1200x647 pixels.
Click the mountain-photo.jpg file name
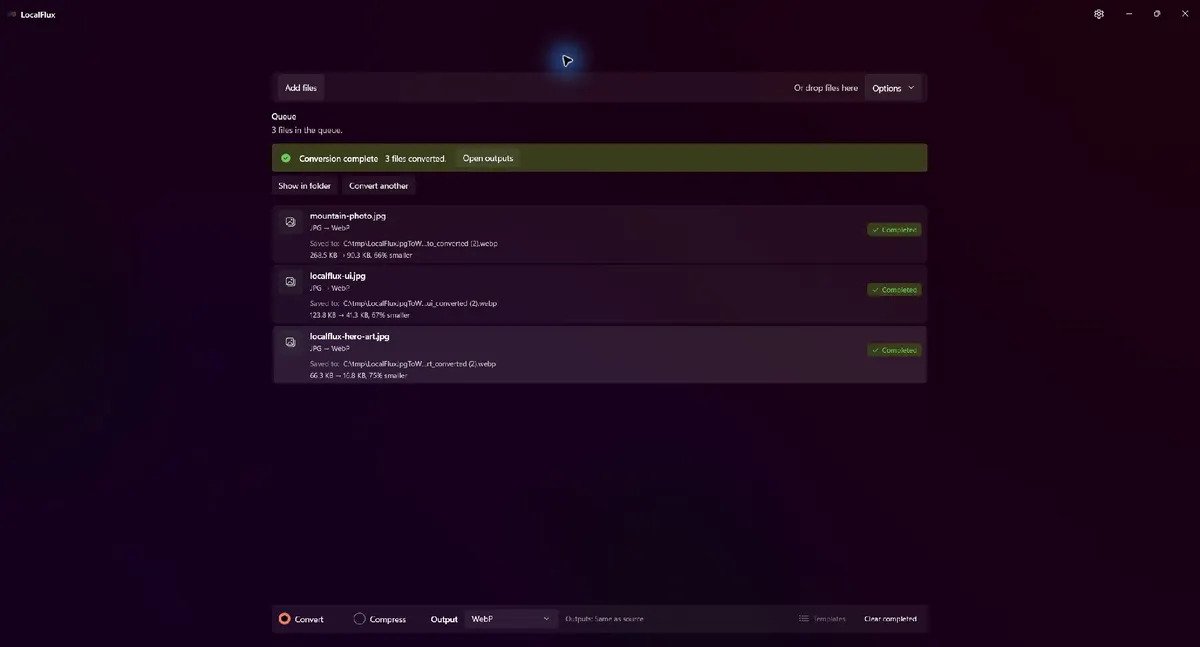click(348, 216)
